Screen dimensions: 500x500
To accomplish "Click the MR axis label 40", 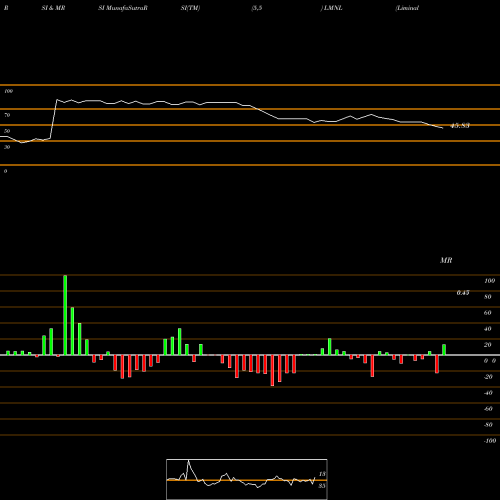I will 488,329.
